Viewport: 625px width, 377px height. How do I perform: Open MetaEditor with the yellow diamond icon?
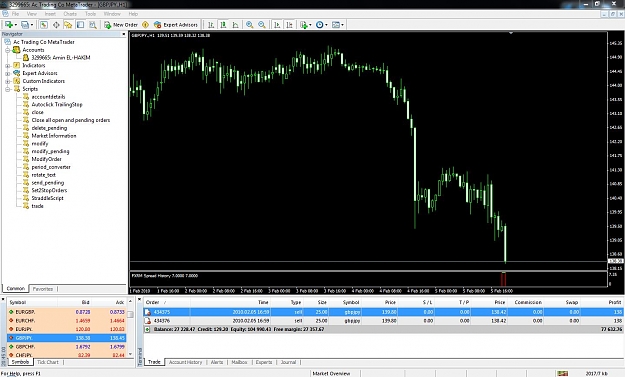(145, 25)
